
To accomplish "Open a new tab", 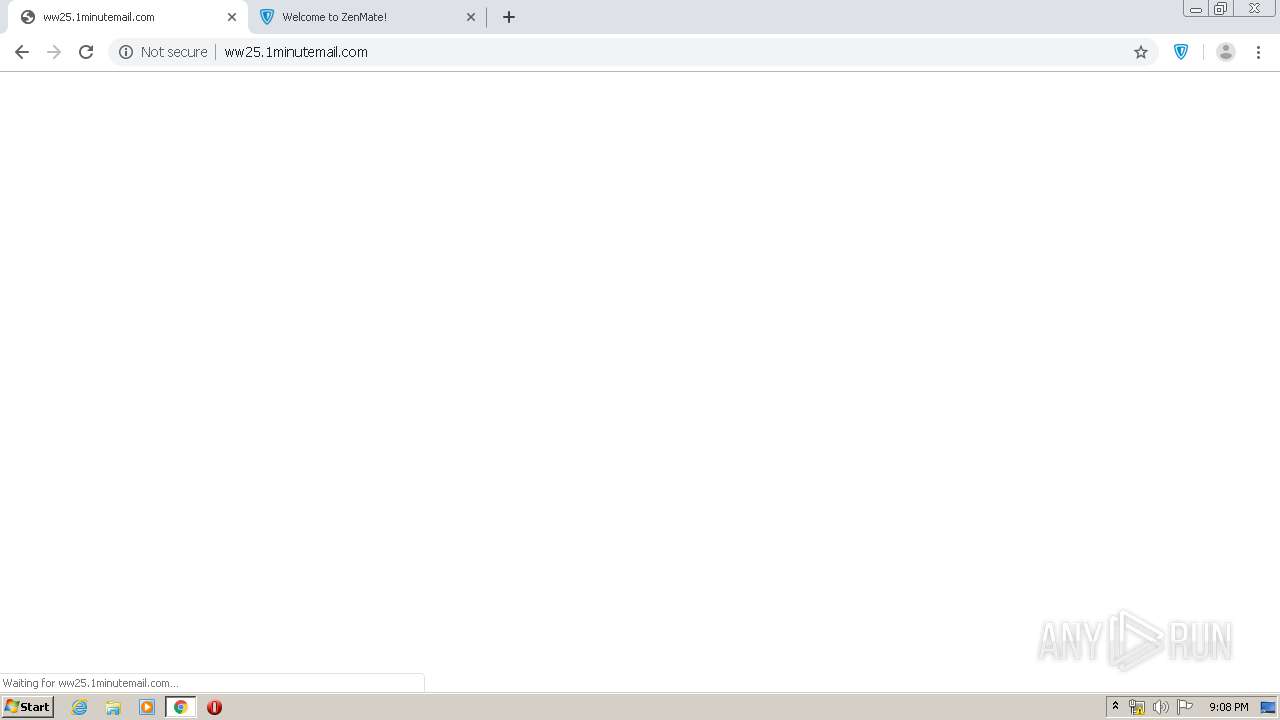I will click(x=509, y=17).
